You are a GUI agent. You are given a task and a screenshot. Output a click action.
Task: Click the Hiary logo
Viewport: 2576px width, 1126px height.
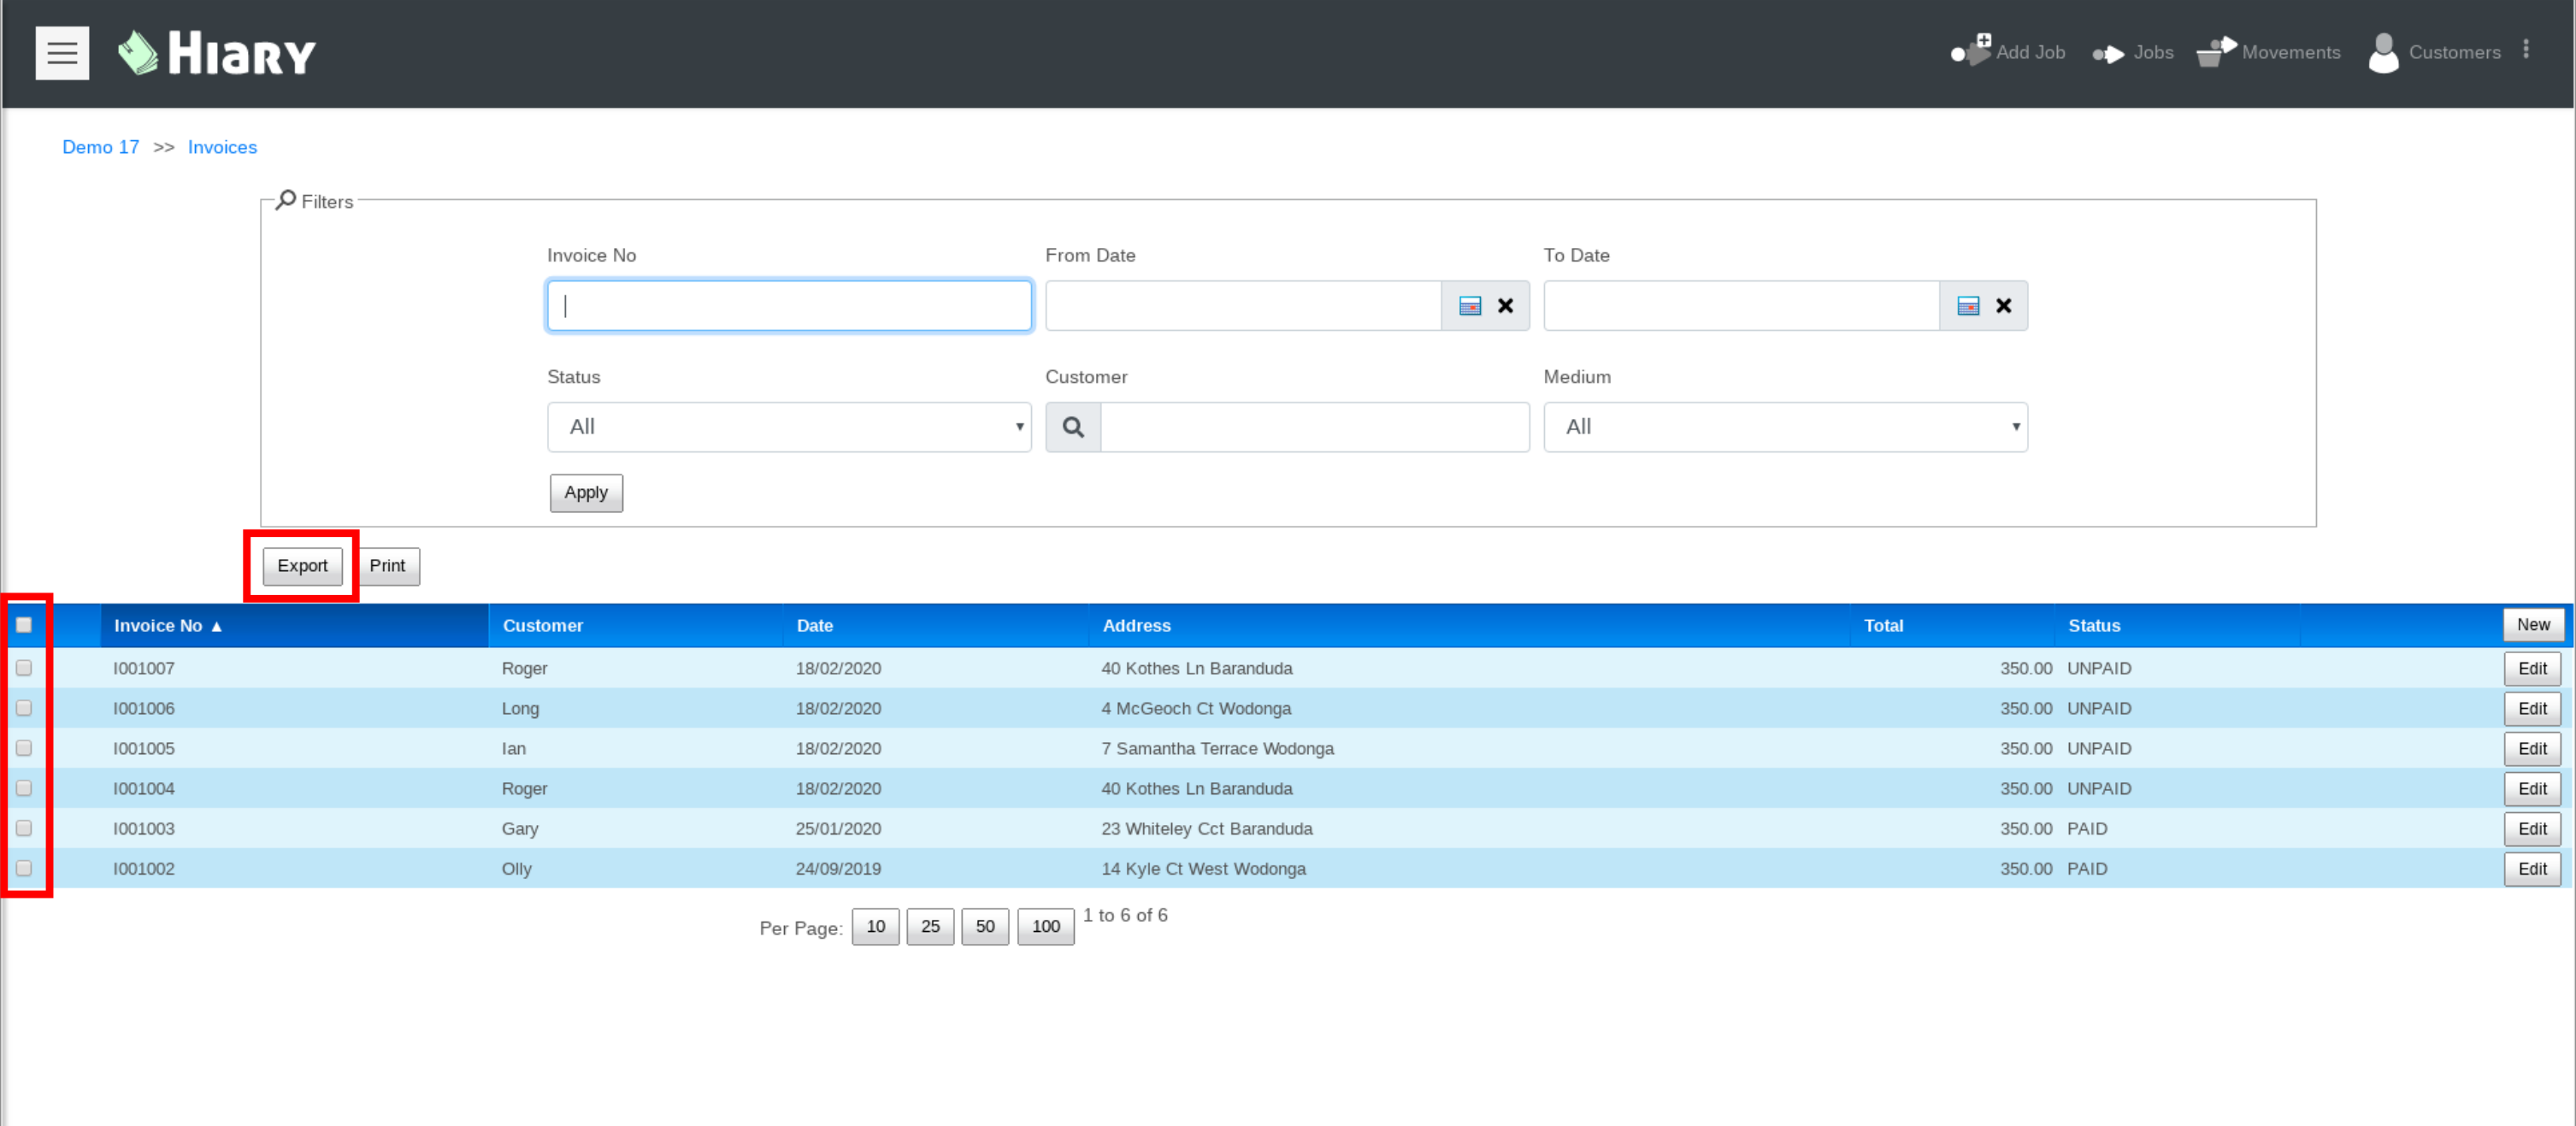pos(216,53)
